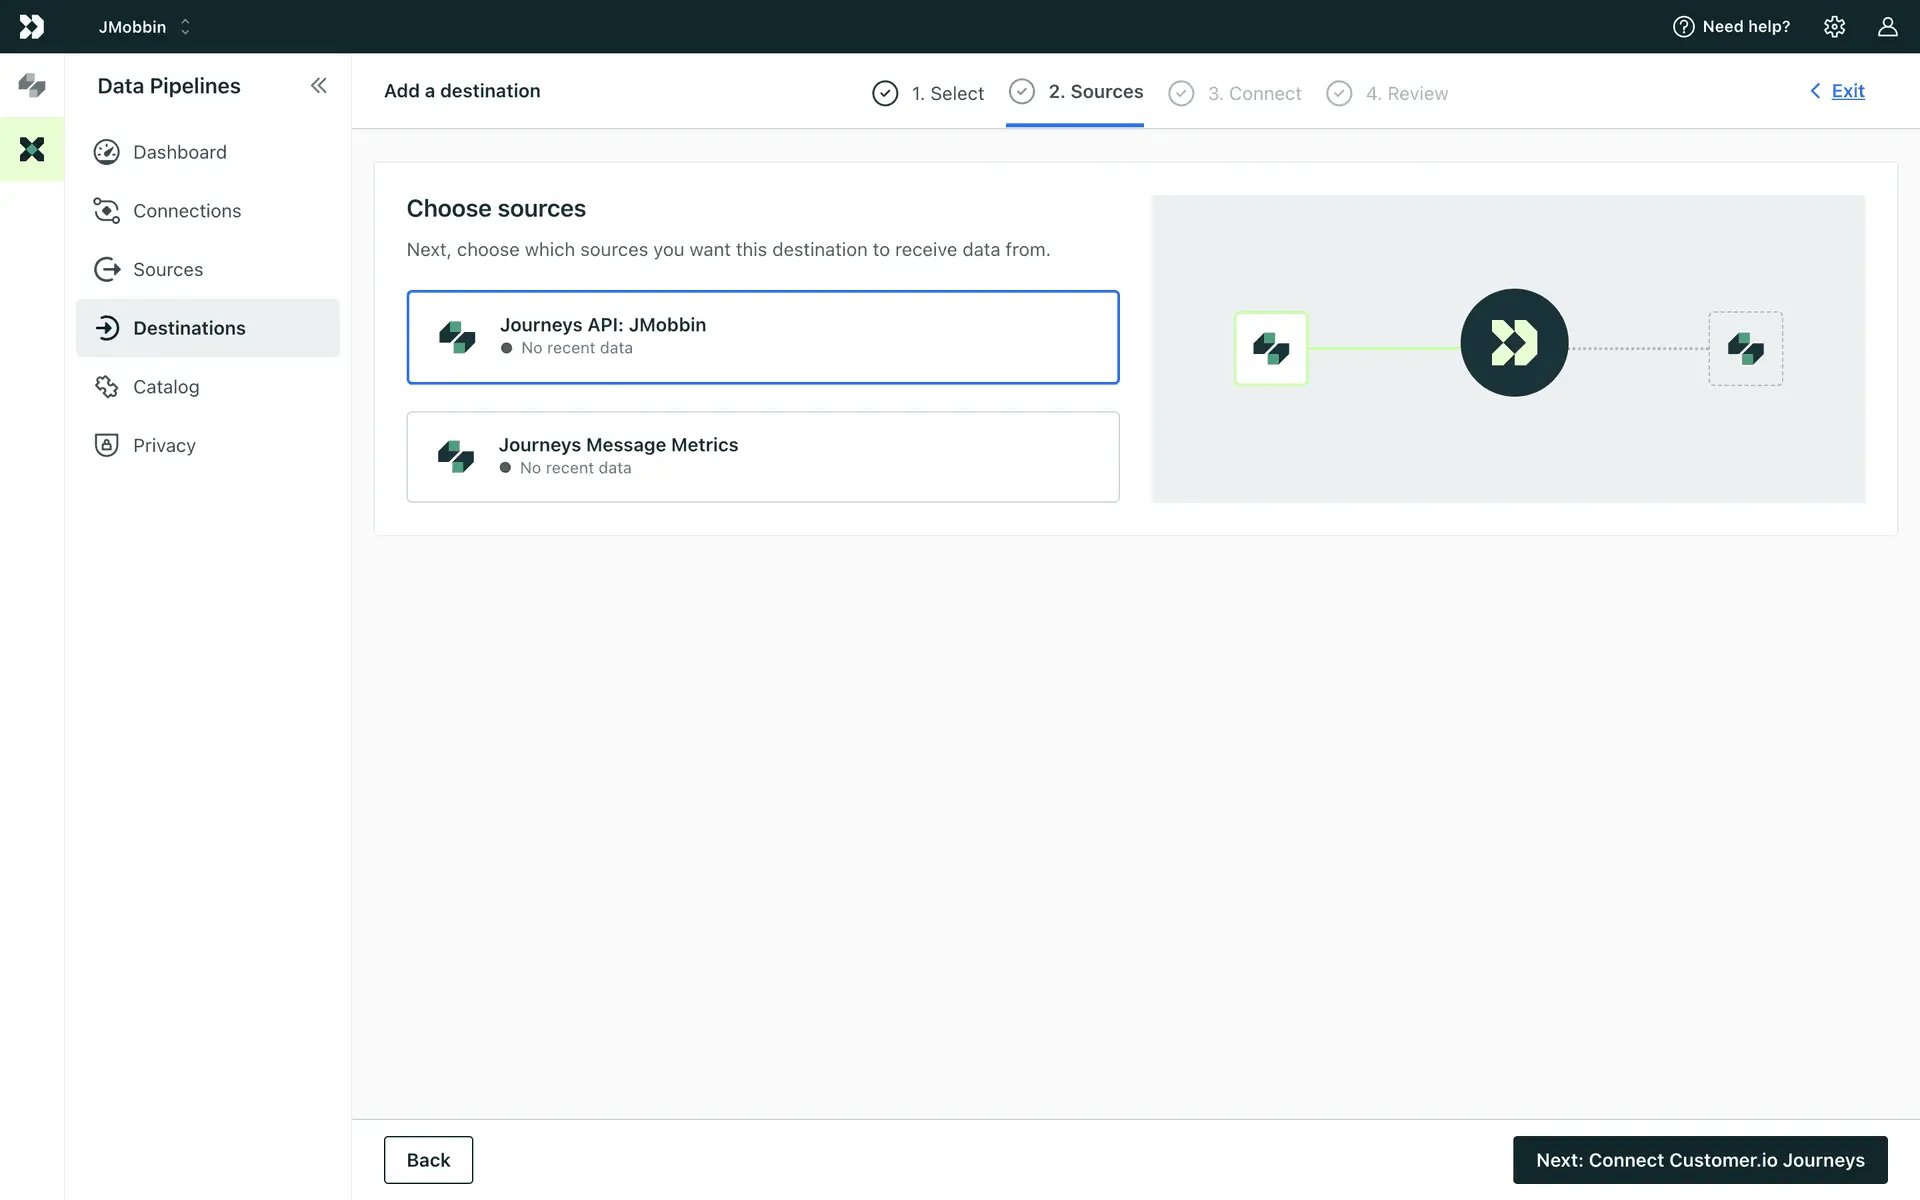This screenshot has height=1200, width=1920.
Task: Select the Data Pipelines icon in left rail
Action: [x=32, y=150]
